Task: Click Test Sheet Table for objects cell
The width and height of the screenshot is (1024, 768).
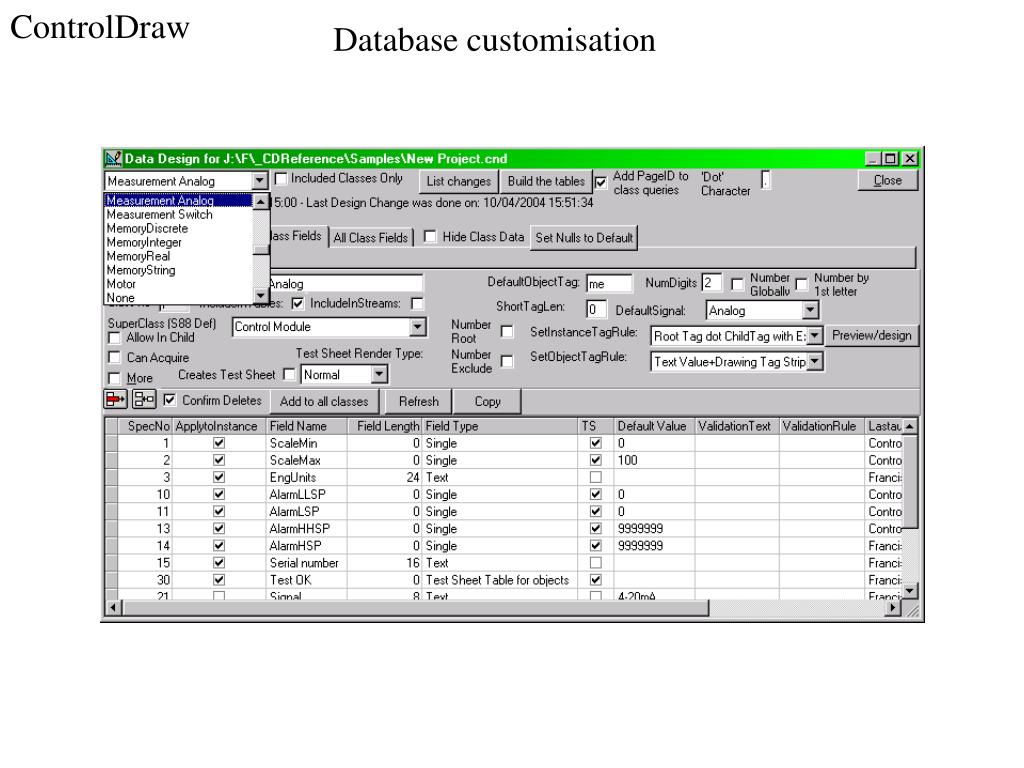Action: click(x=500, y=580)
